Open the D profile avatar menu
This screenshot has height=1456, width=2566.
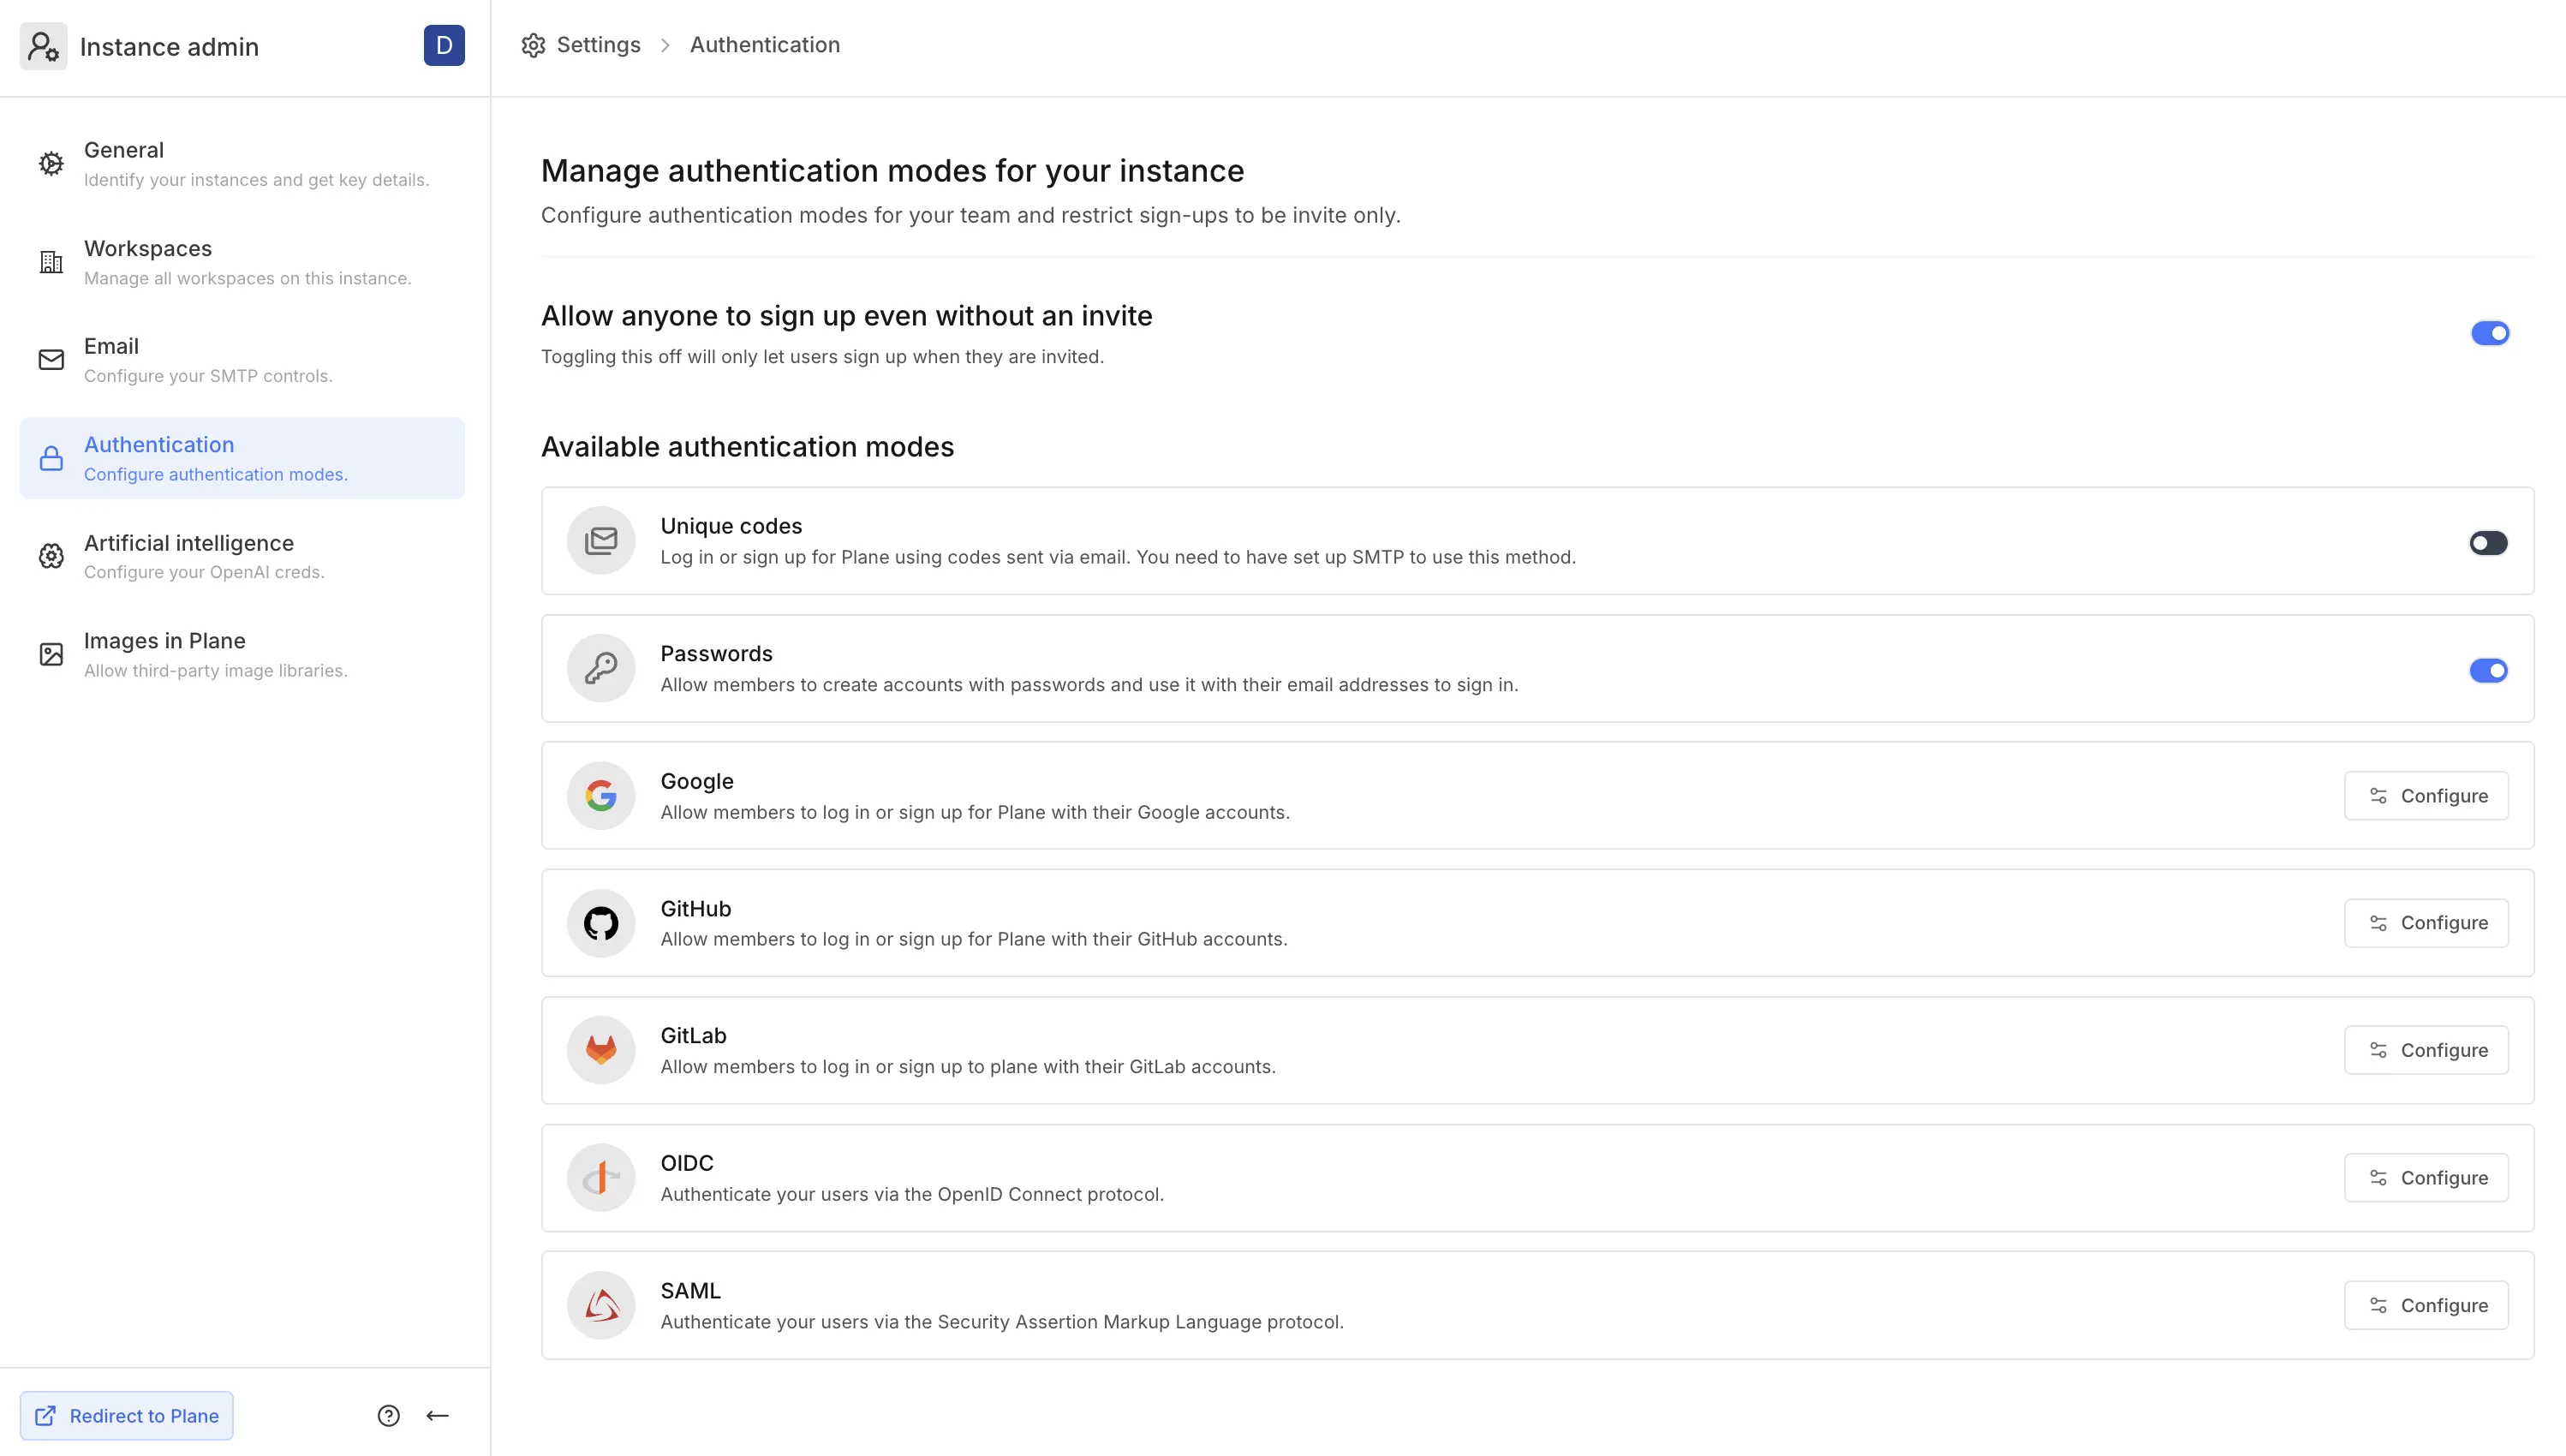pyautogui.click(x=444, y=46)
